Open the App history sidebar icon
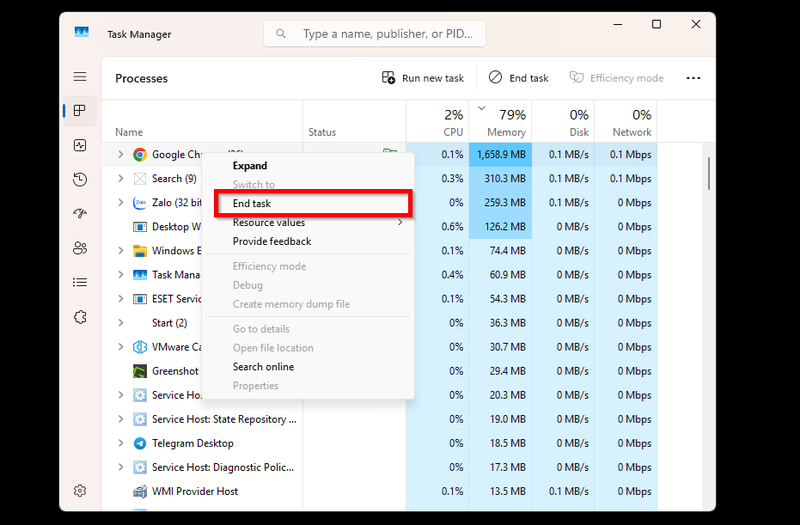The width and height of the screenshot is (800, 525). point(80,179)
